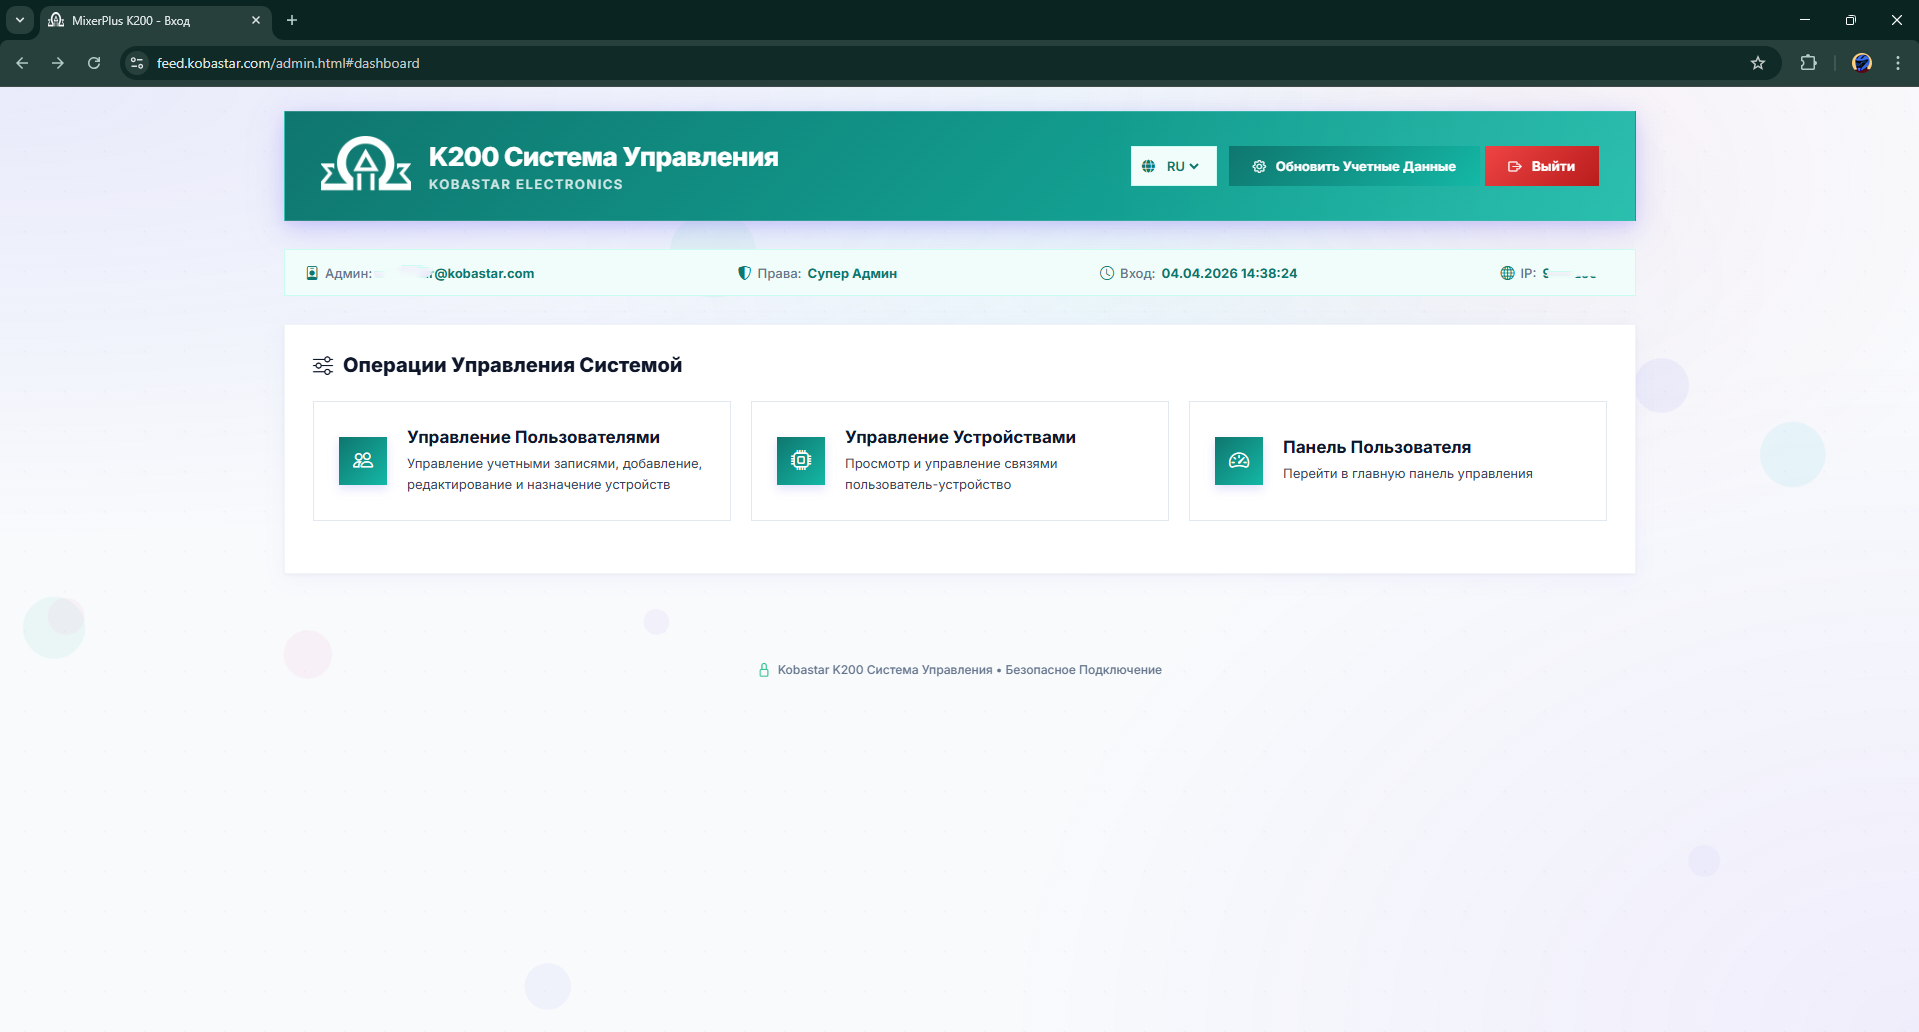
Task: Click the Управление Пользователями card title
Action: pyautogui.click(x=533, y=437)
